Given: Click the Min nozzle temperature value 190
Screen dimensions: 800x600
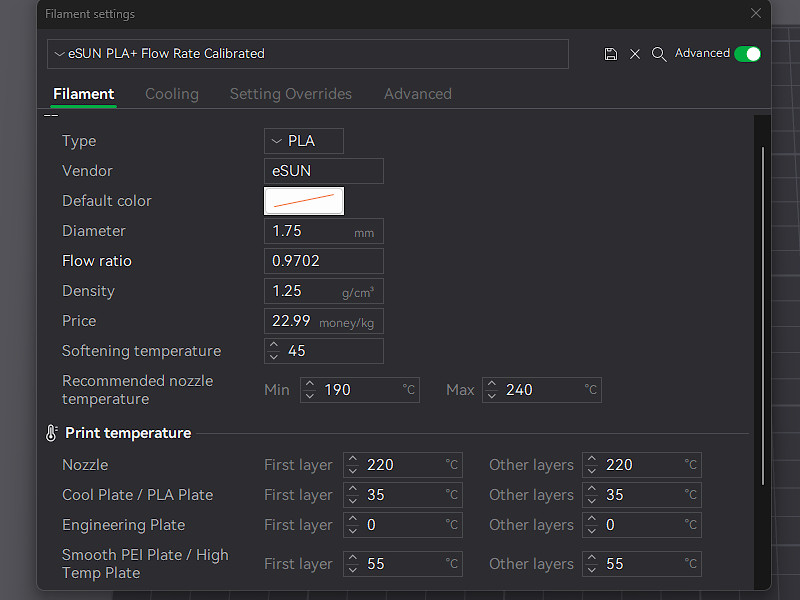Looking at the screenshot, I should [x=337, y=390].
